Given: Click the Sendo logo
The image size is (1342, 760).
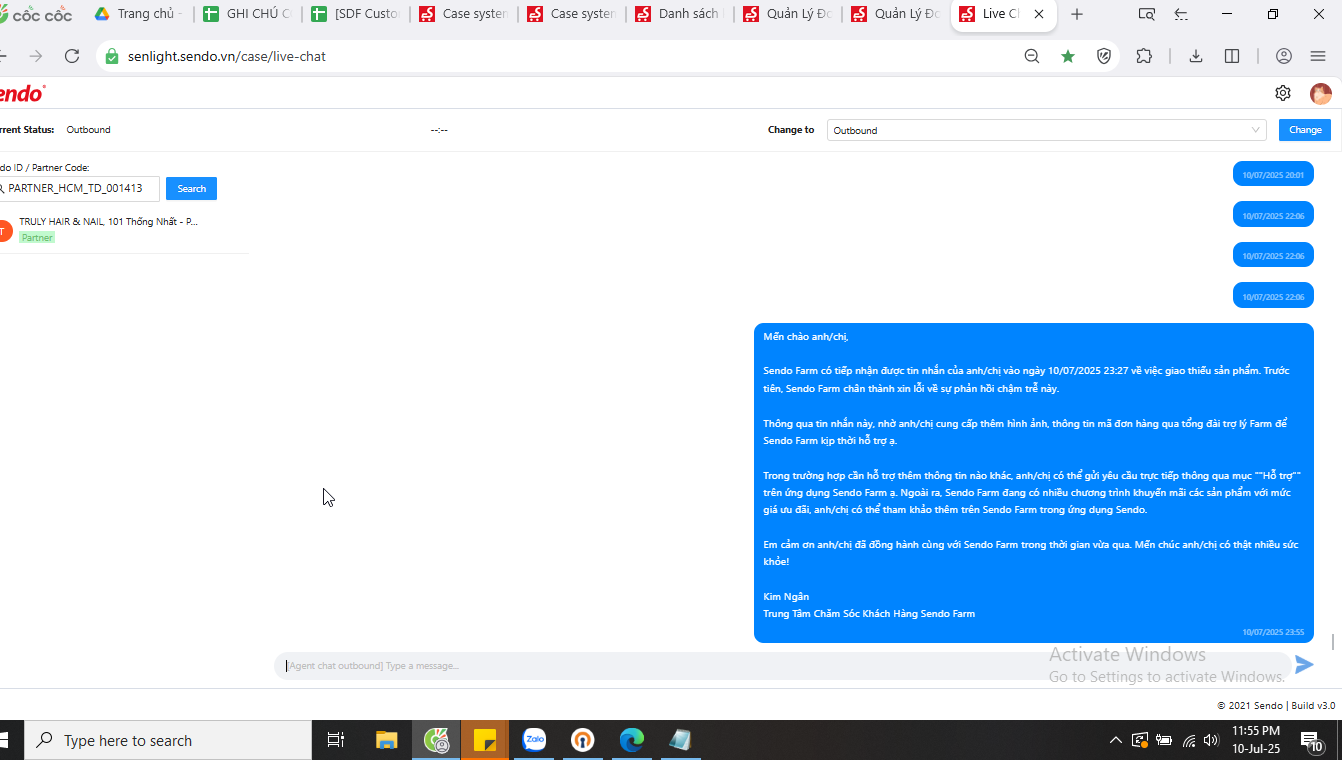Looking at the screenshot, I should [x=22, y=93].
